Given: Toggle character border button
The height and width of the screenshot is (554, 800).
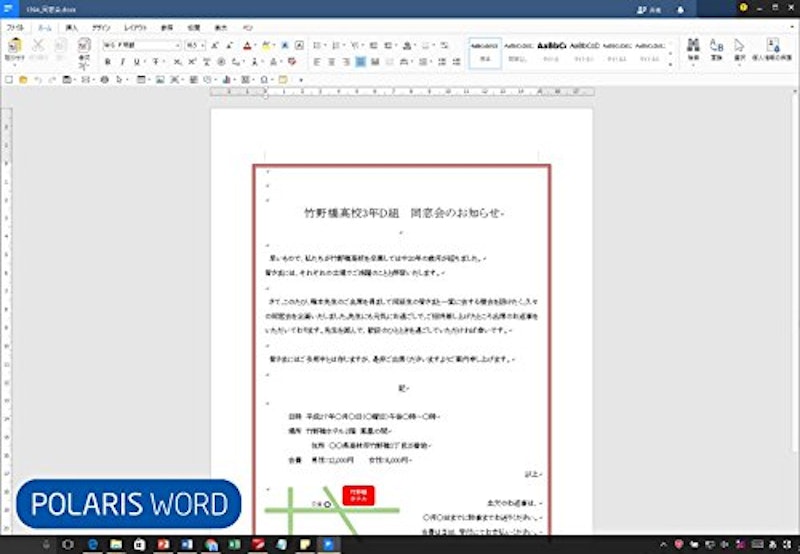Looking at the screenshot, I should click(299, 45).
